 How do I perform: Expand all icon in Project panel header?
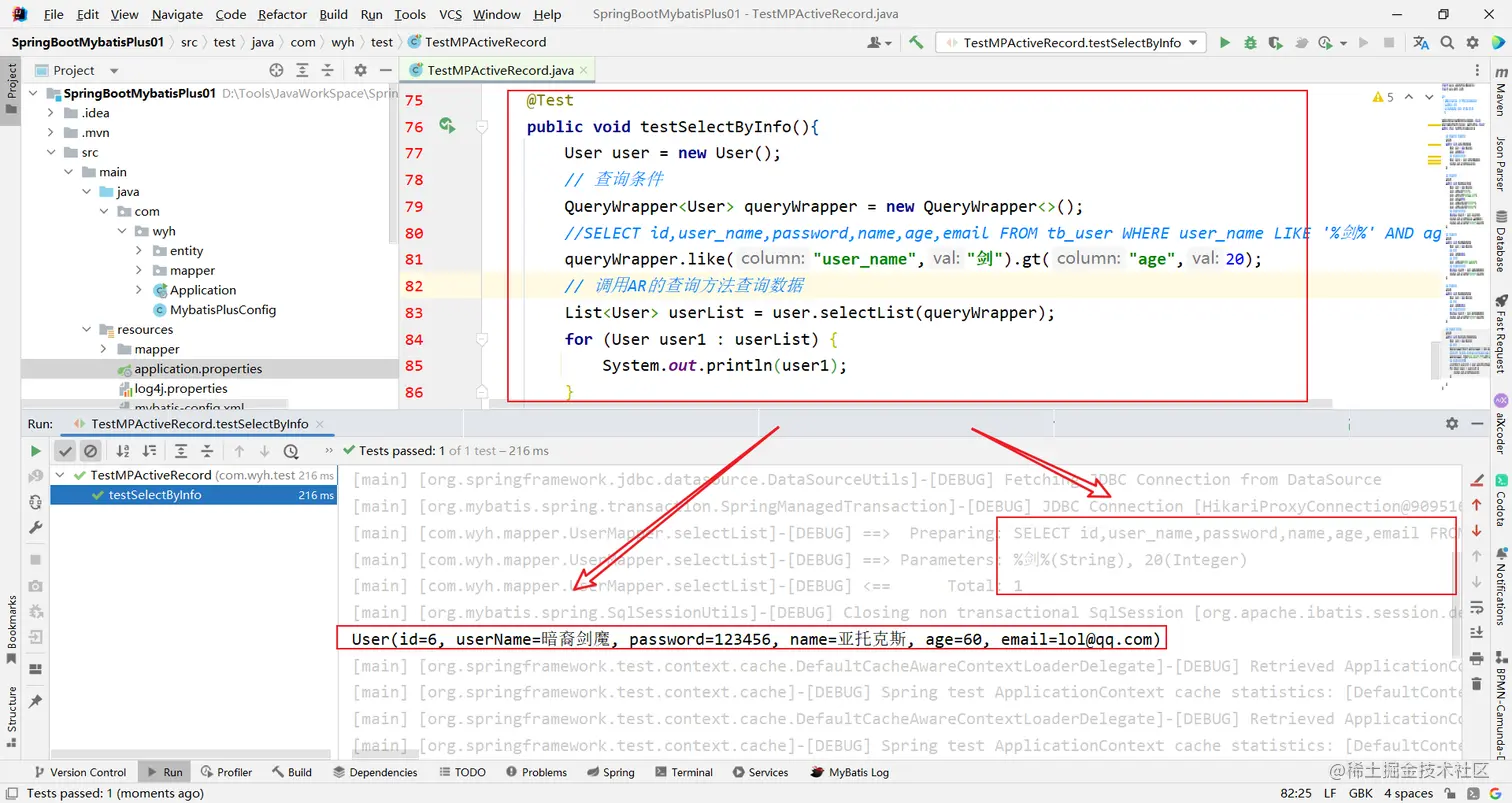pos(303,70)
